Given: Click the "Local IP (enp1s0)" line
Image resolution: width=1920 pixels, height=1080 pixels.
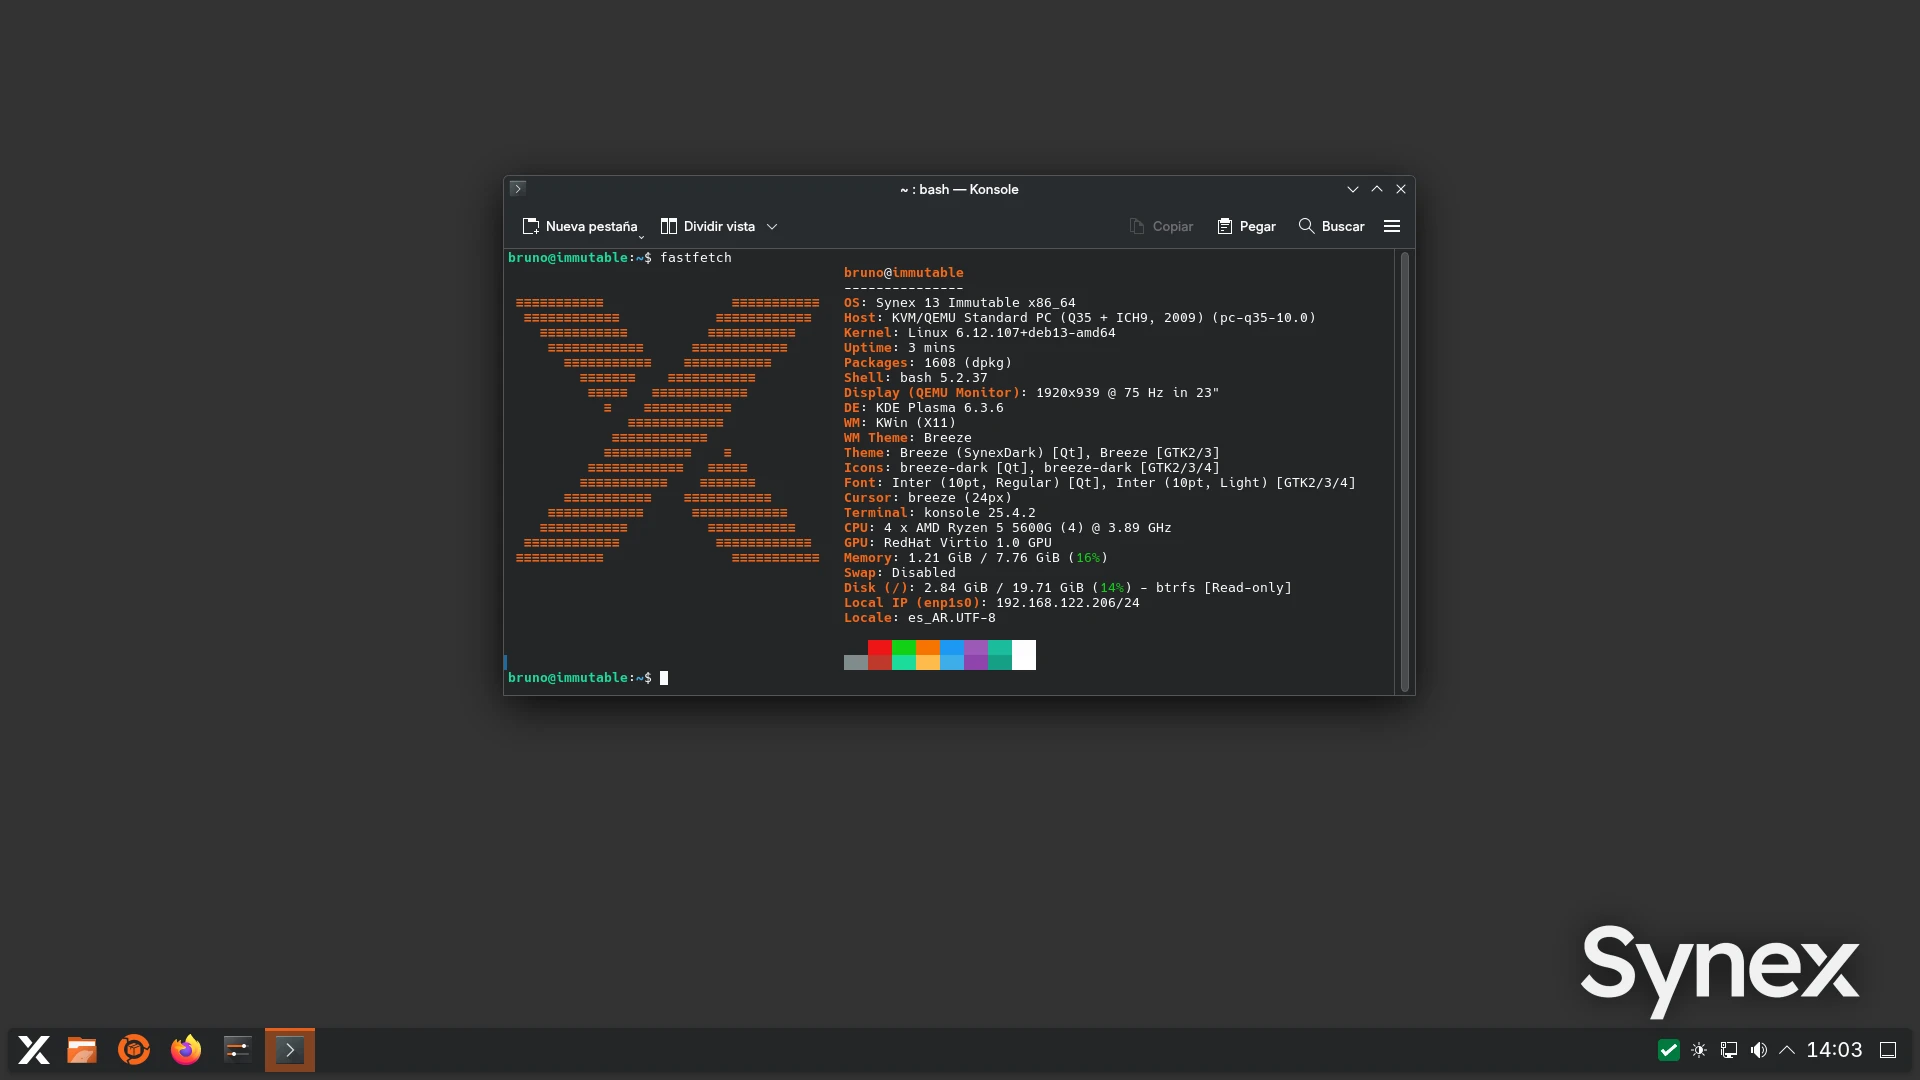Looking at the screenshot, I should (992, 603).
